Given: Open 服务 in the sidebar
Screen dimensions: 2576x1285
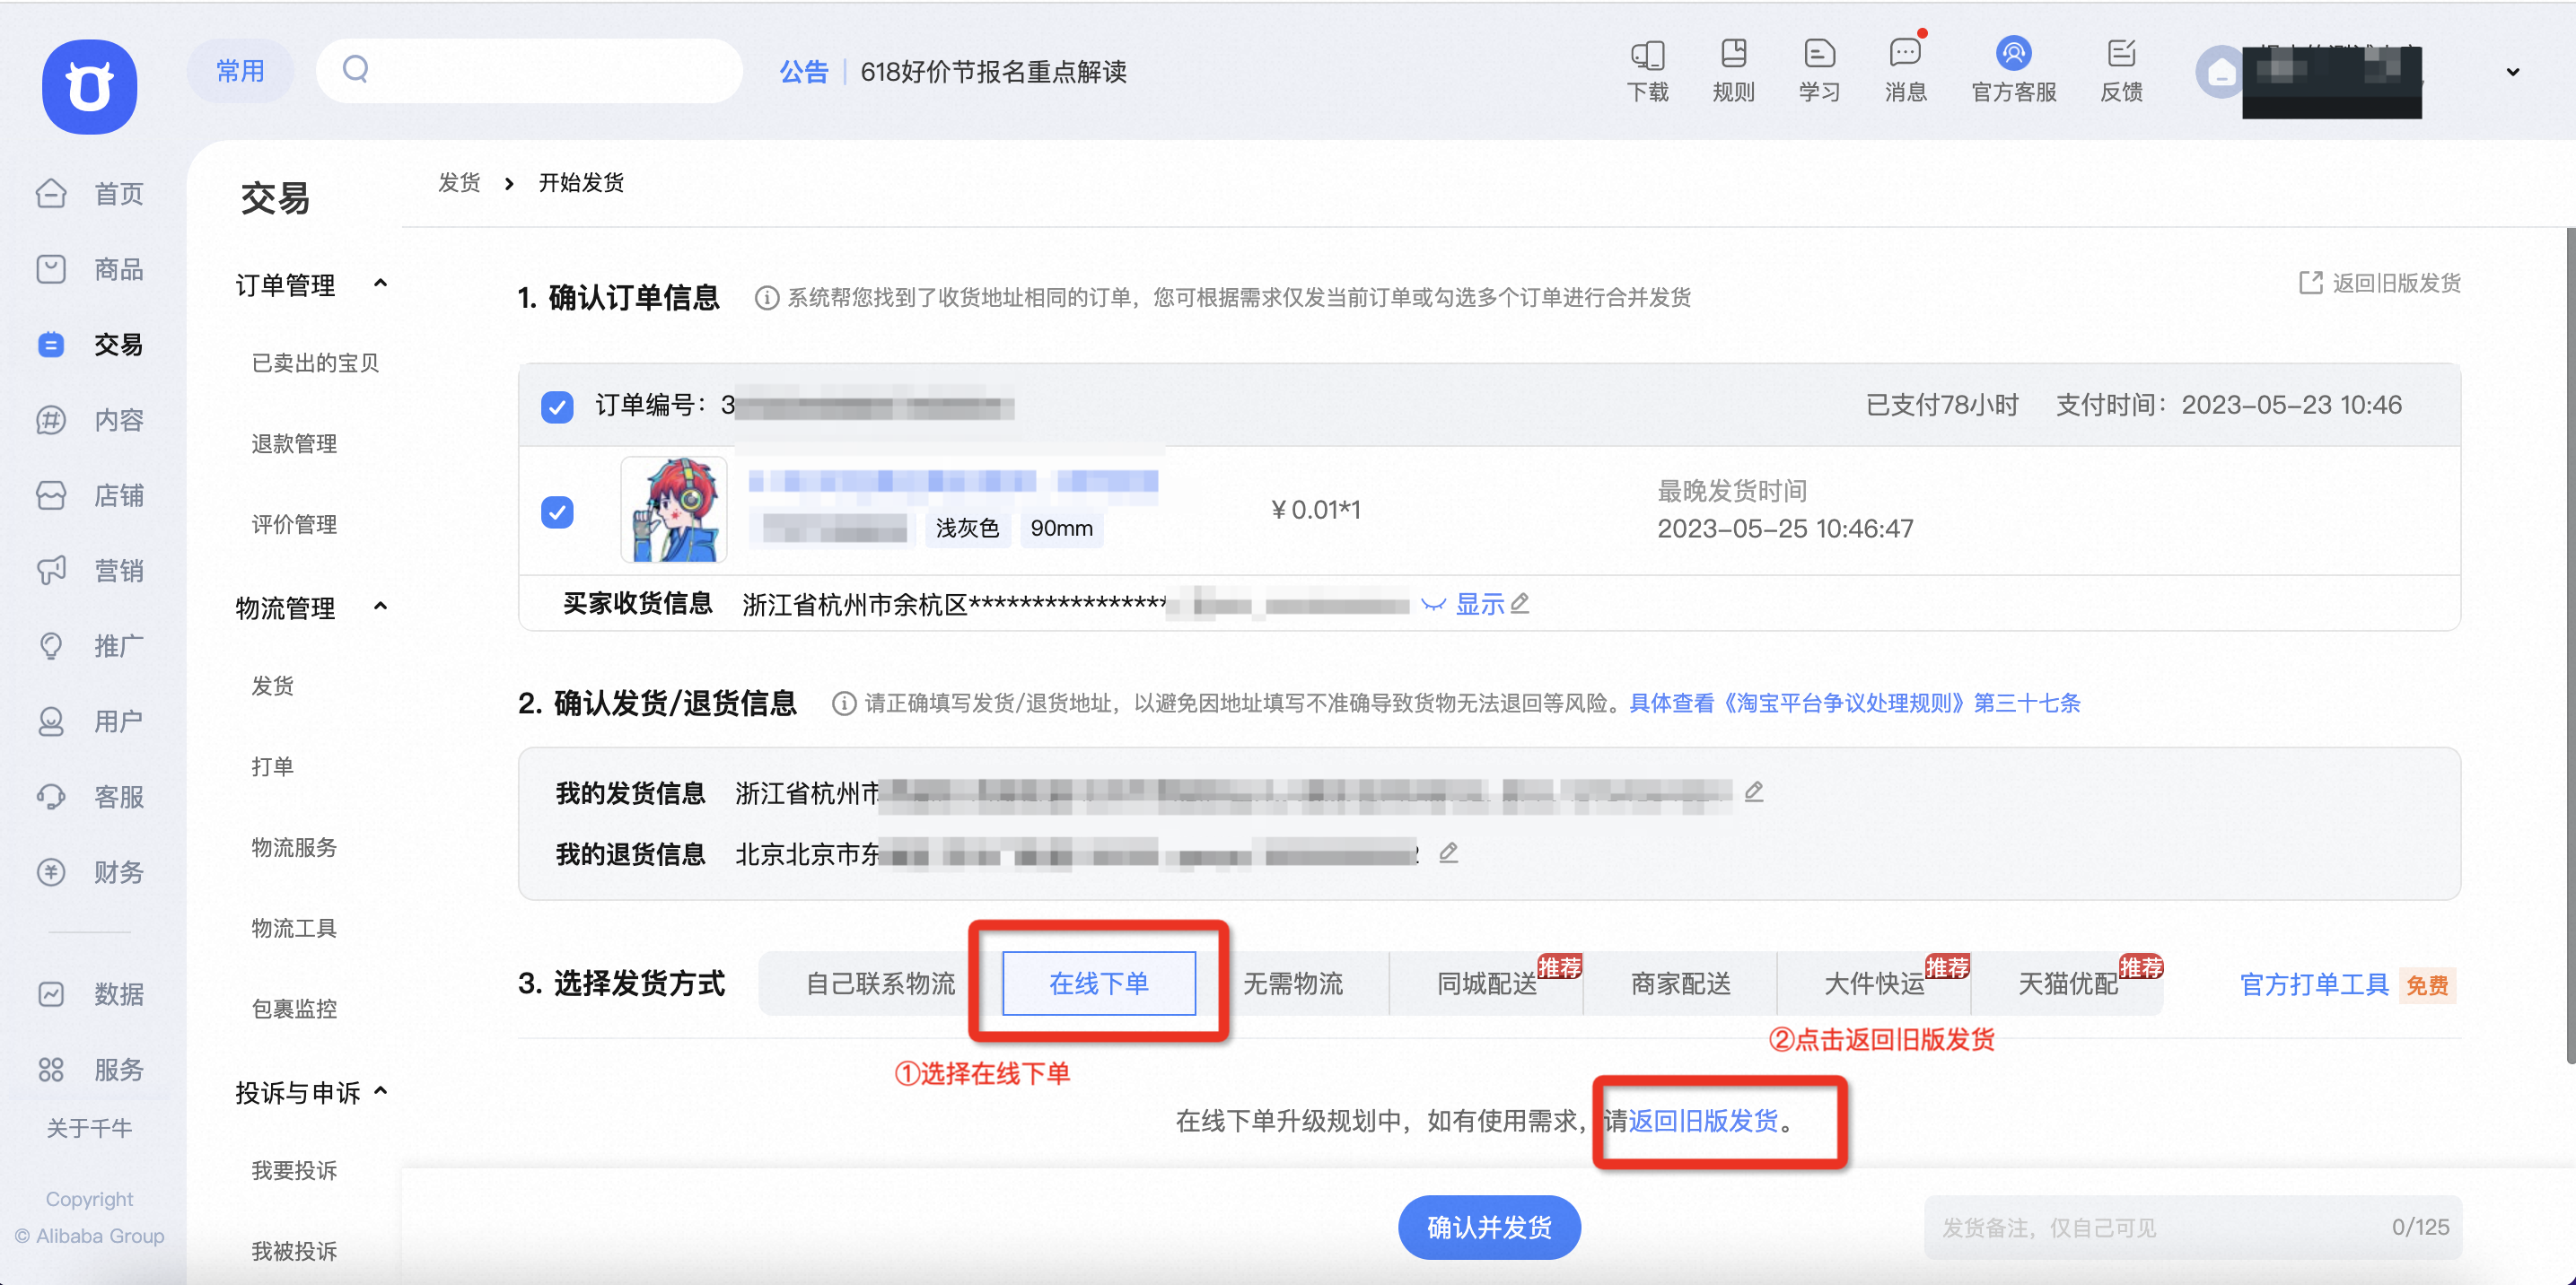Looking at the screenshot, I should [92, 1070].
